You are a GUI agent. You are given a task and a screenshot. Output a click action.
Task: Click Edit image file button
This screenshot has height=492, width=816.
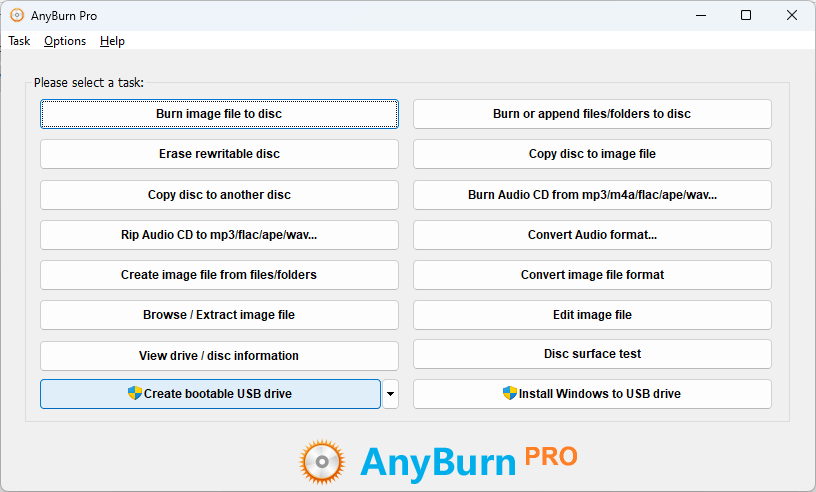592,315
